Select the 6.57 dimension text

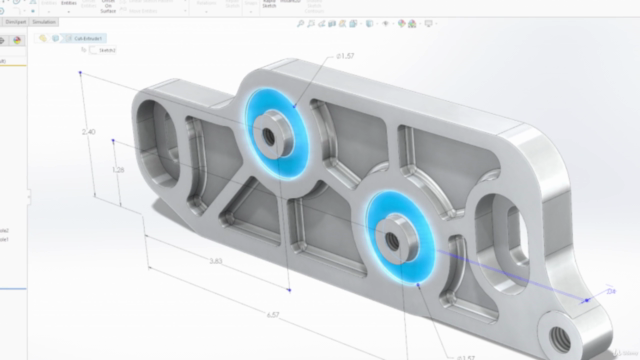pyautogui.click(x=273, y=315)
